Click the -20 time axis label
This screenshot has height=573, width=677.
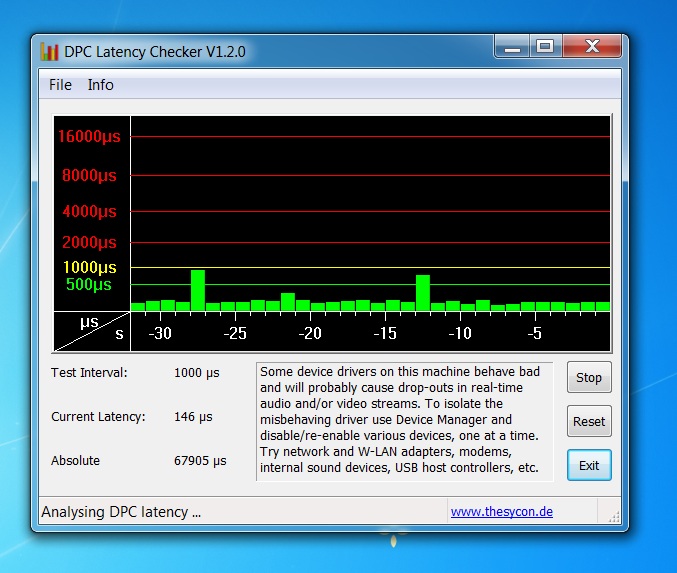[x=310, y=333]
